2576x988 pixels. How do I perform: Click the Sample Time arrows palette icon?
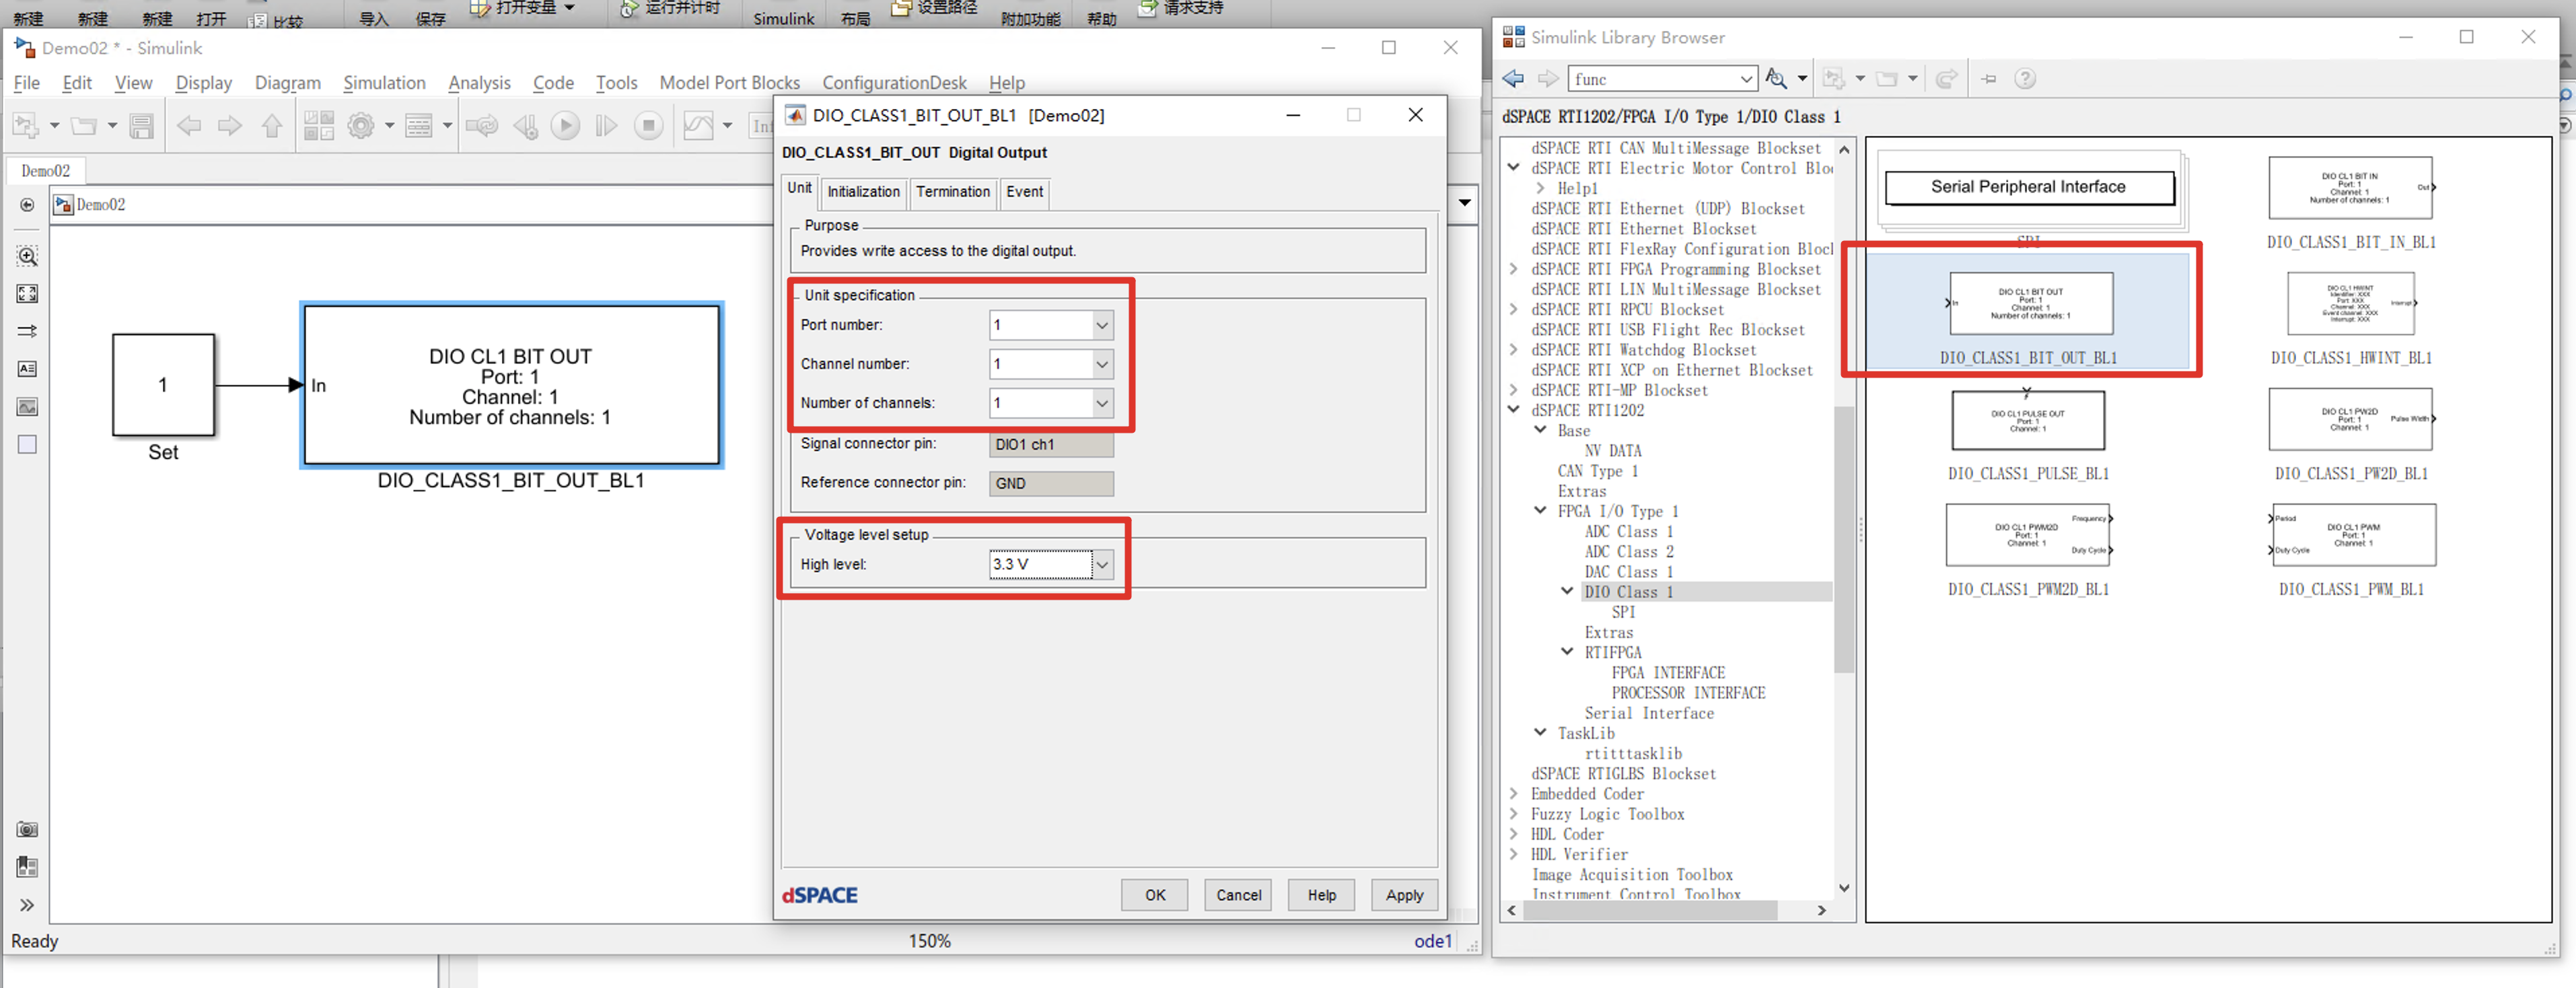coord(27,331)
